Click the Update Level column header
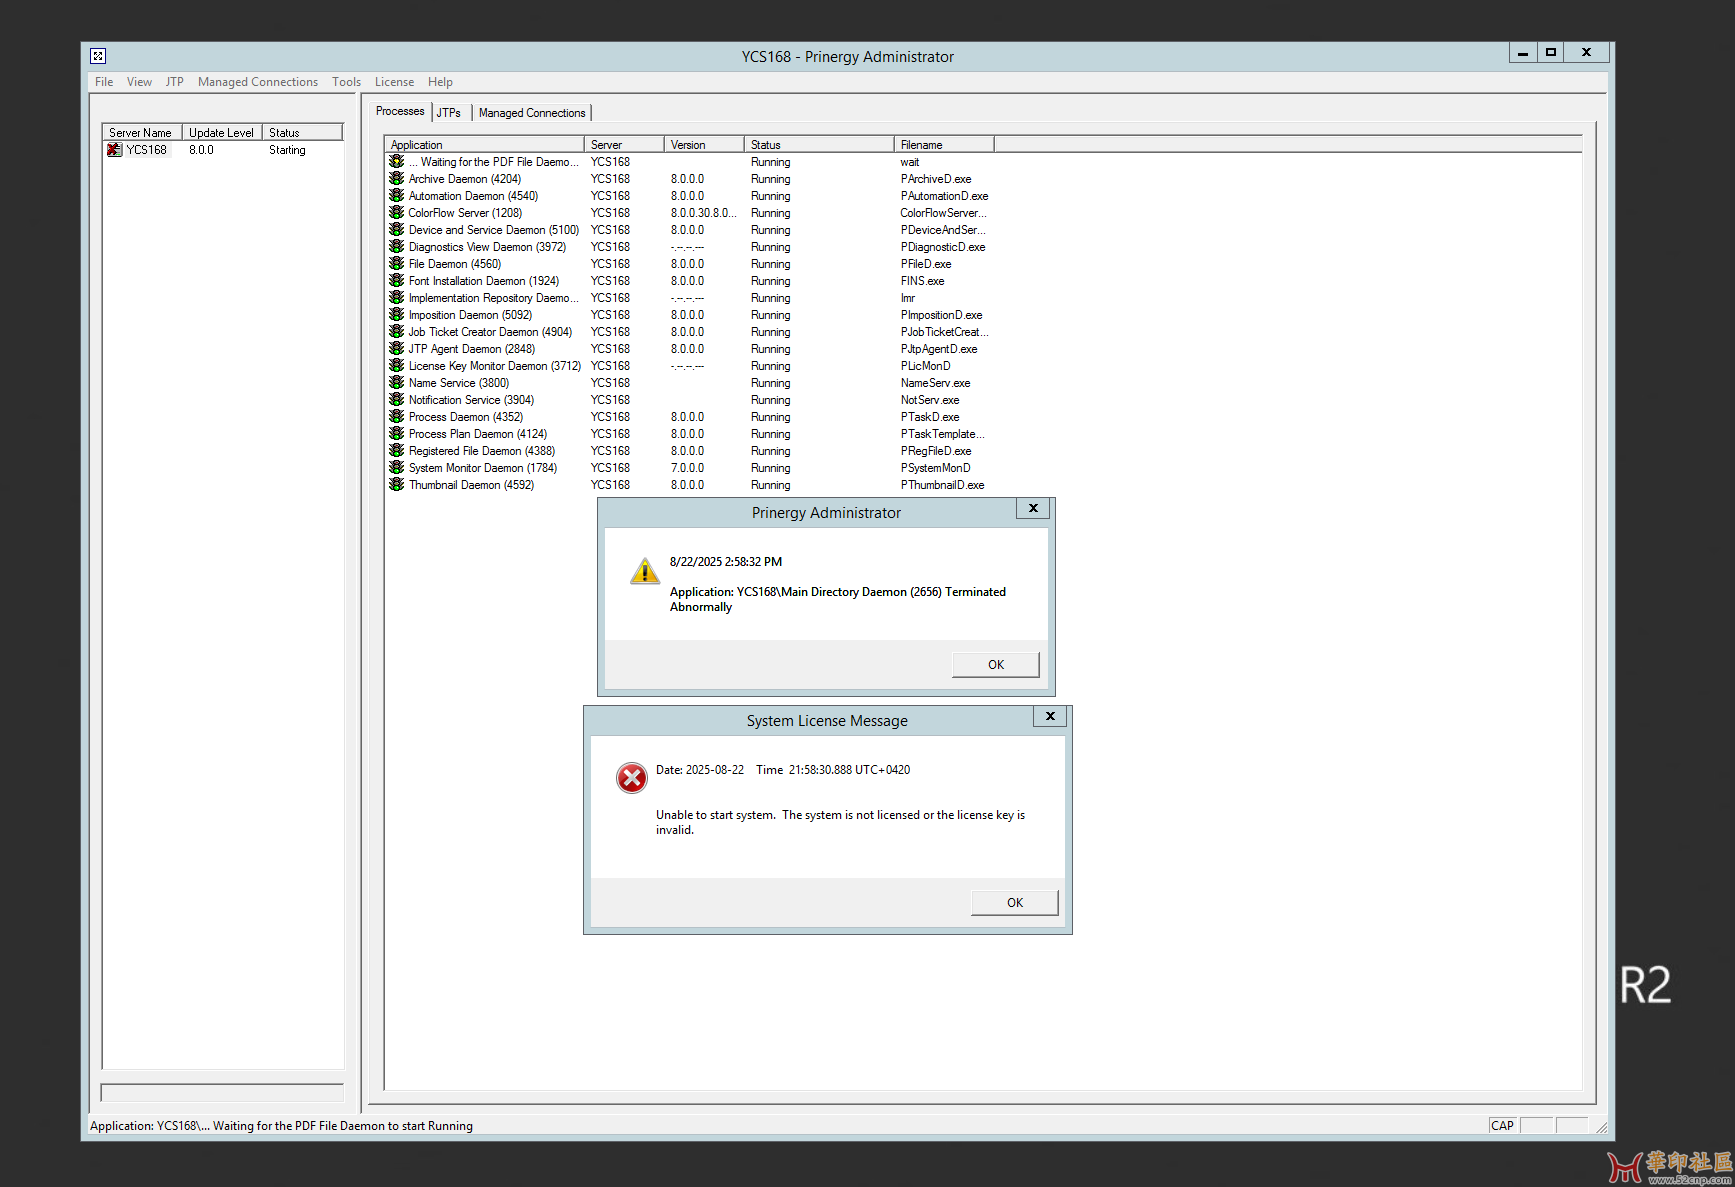 coord(222,133)
